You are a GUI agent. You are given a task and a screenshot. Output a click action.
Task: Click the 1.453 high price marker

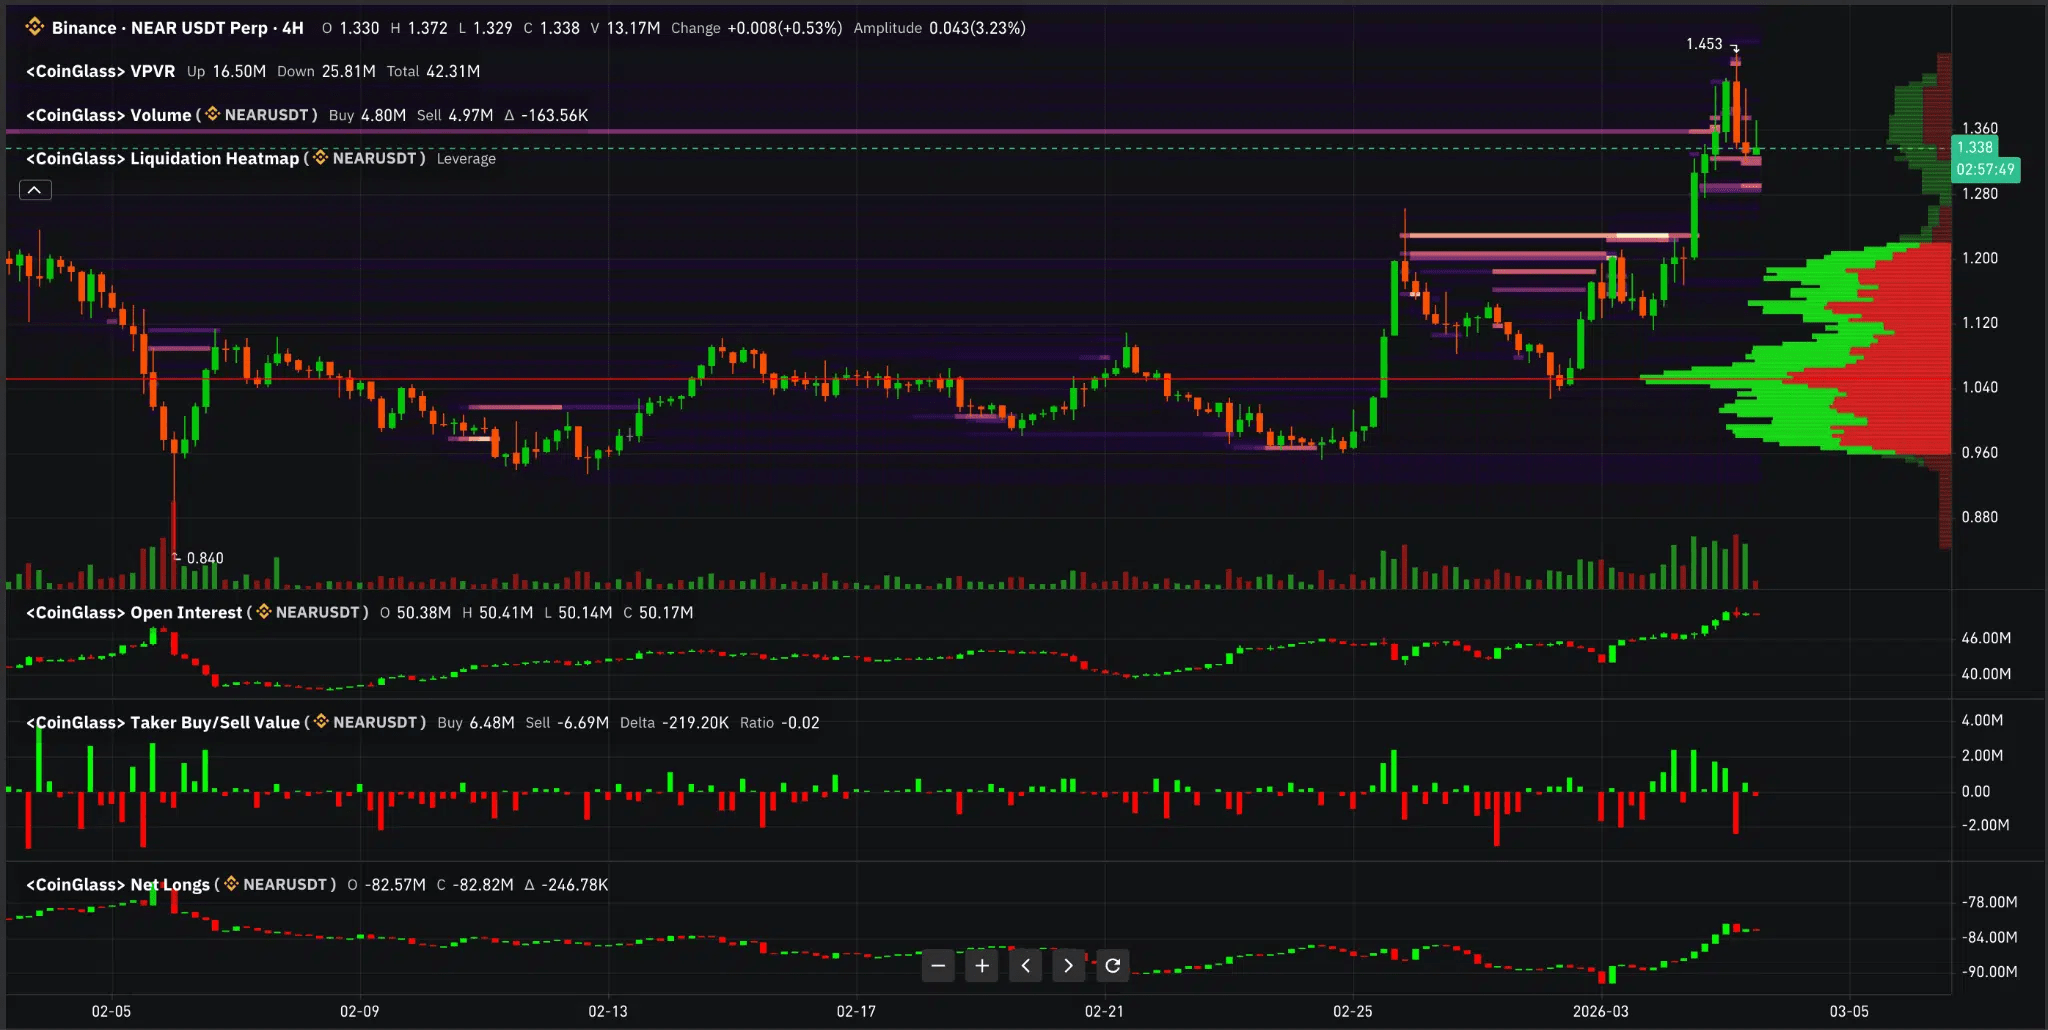click(x=1704, y=44)
